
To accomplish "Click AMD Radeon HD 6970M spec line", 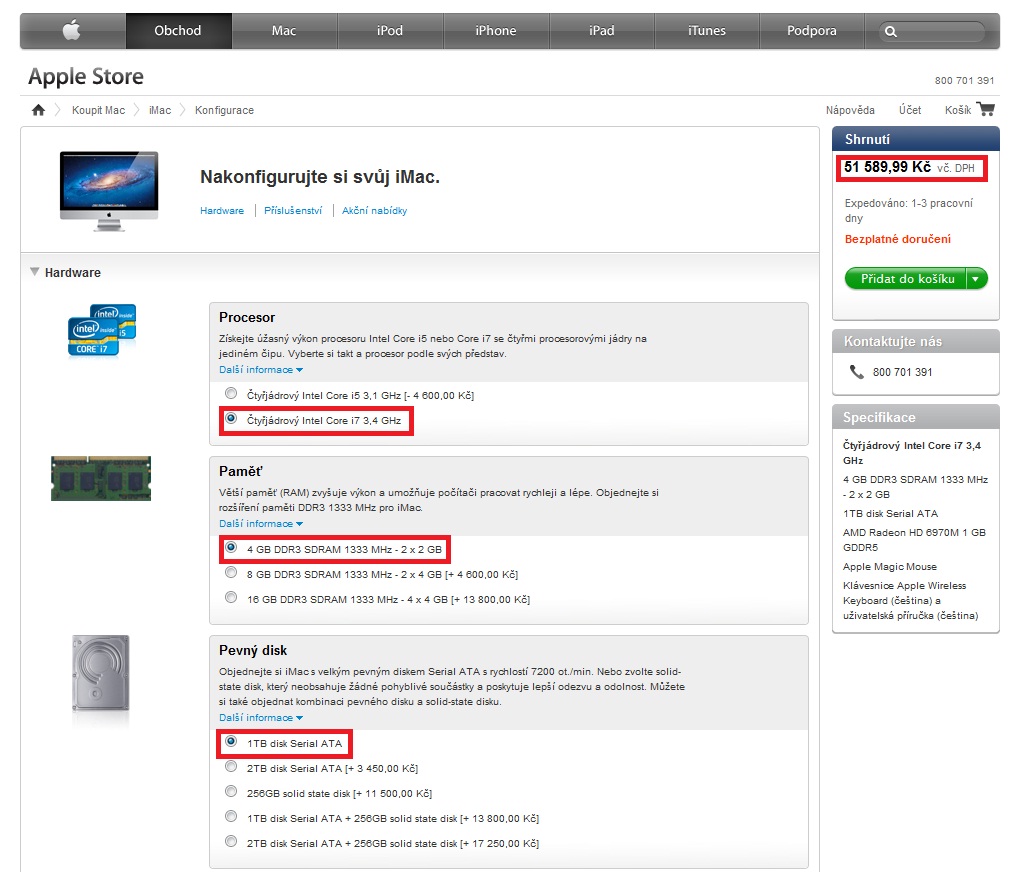I will [x=914, y=540].
